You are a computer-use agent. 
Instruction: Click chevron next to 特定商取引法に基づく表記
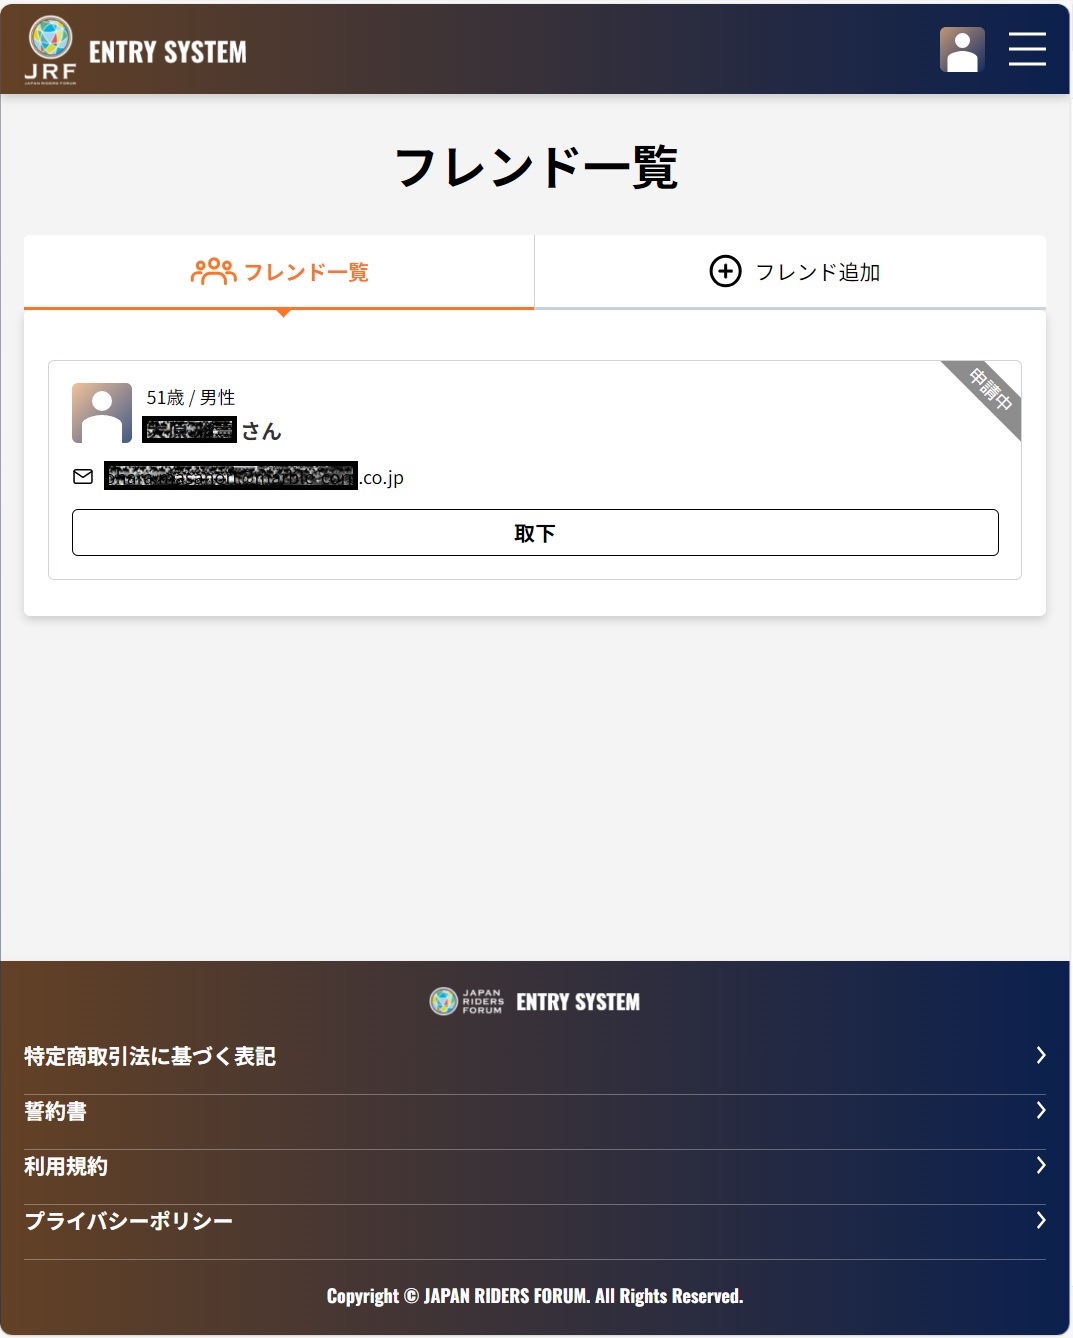(x=1040, y=1055)
